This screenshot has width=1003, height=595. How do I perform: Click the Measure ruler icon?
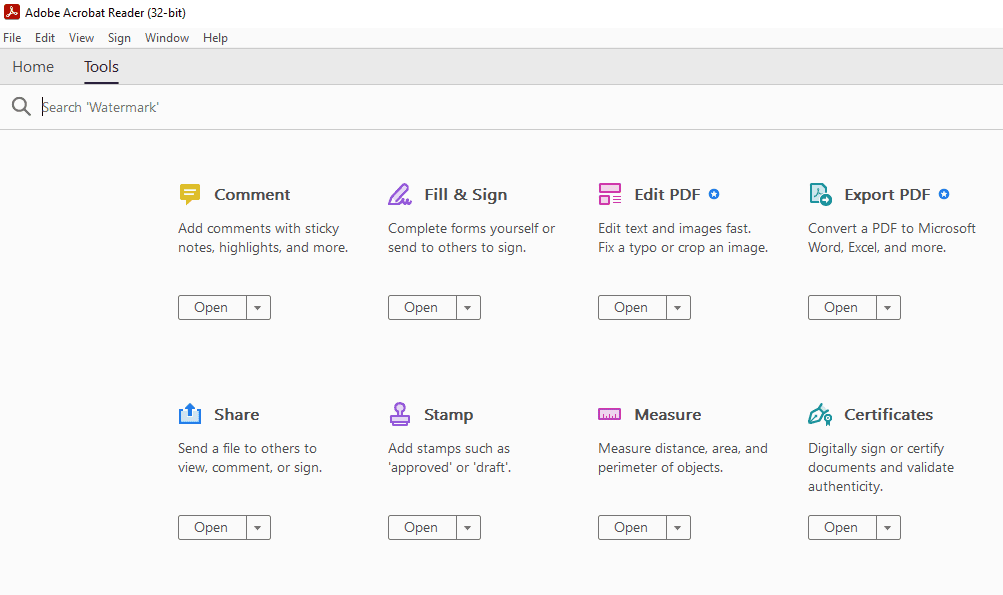610,414
